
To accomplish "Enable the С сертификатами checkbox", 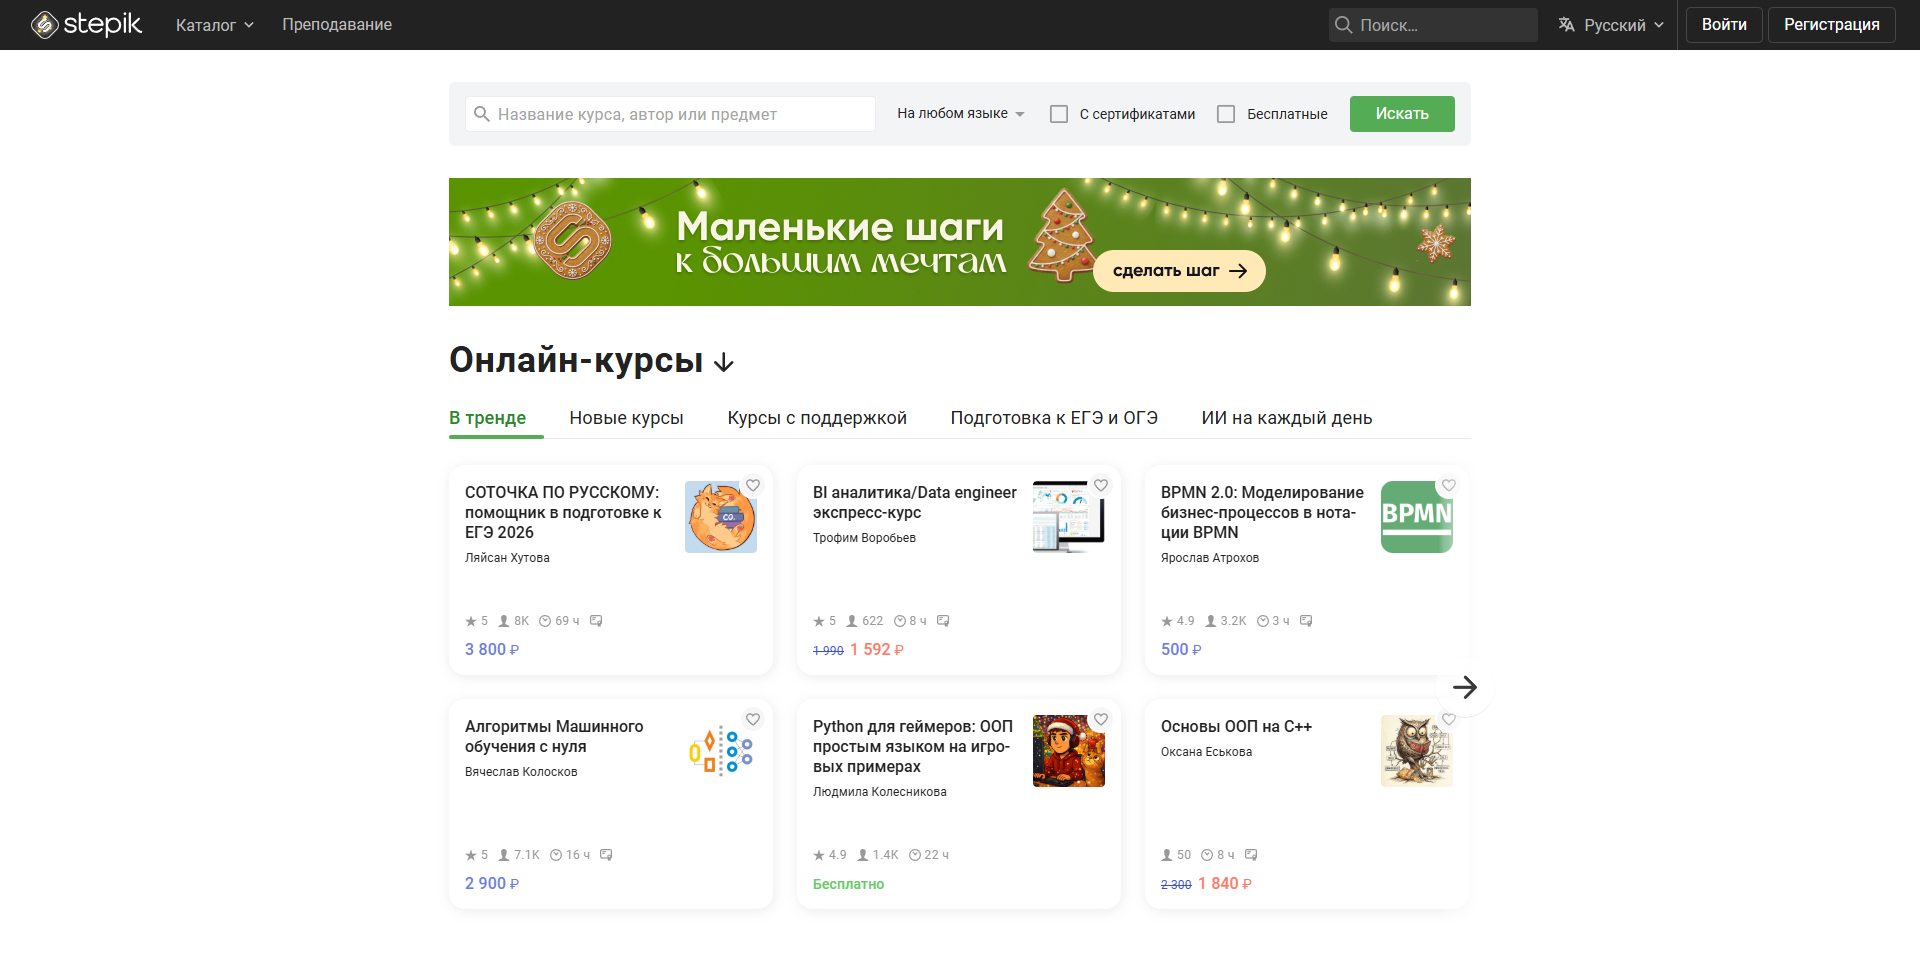I will point(1058,114).
